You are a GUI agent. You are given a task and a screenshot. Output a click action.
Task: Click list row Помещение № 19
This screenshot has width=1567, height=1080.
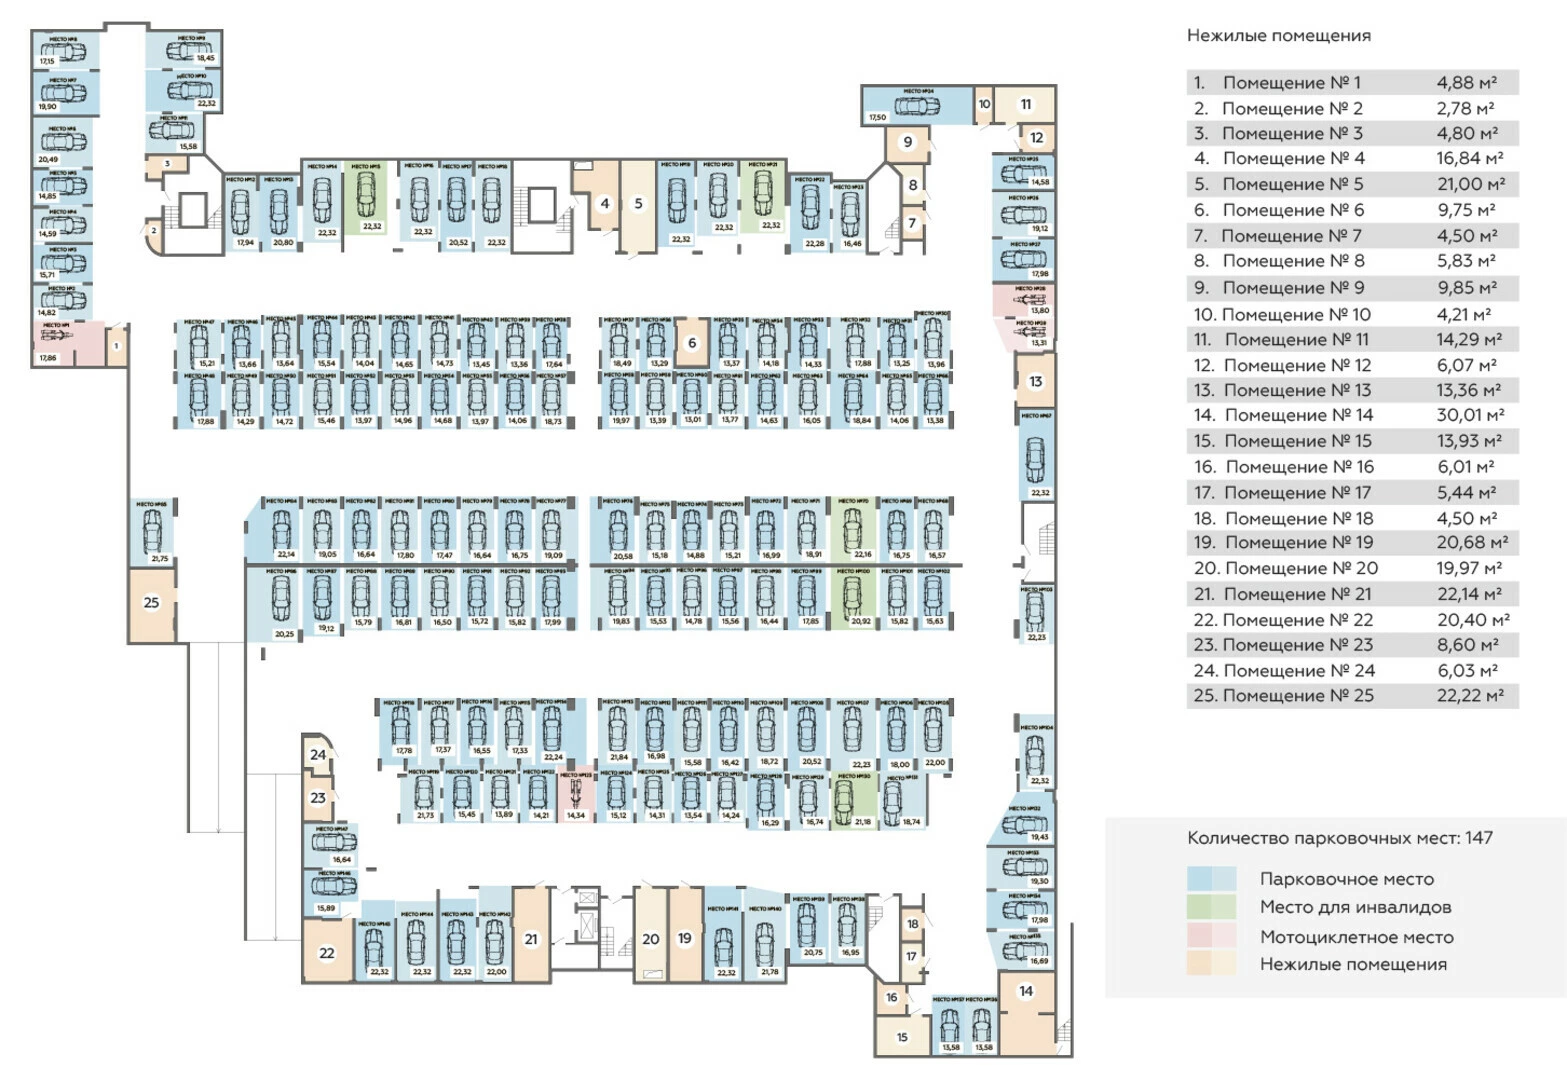[1352, 542]
